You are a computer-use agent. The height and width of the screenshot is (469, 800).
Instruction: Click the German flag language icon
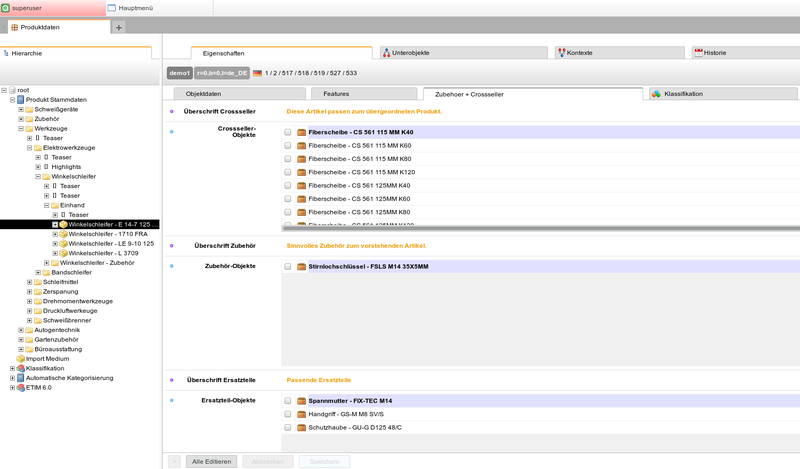[x=258, y=73]
